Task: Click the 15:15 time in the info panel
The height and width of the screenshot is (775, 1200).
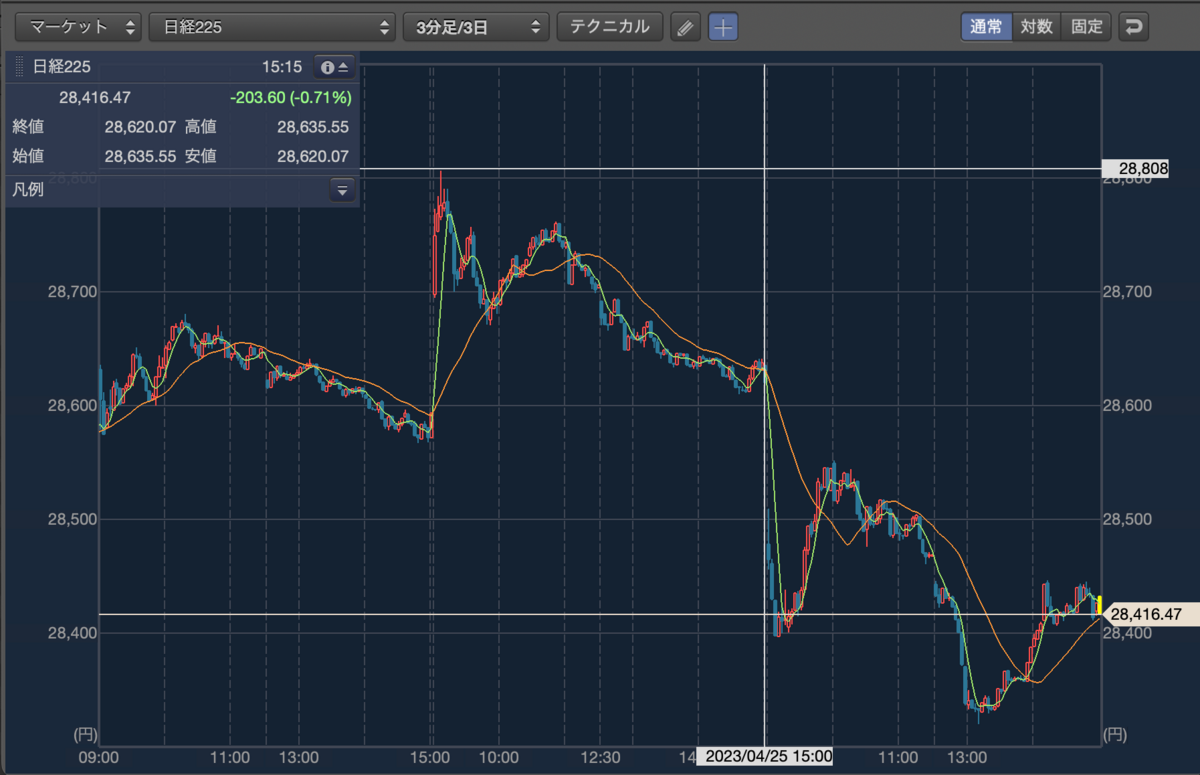Action: tap(282, 67)
